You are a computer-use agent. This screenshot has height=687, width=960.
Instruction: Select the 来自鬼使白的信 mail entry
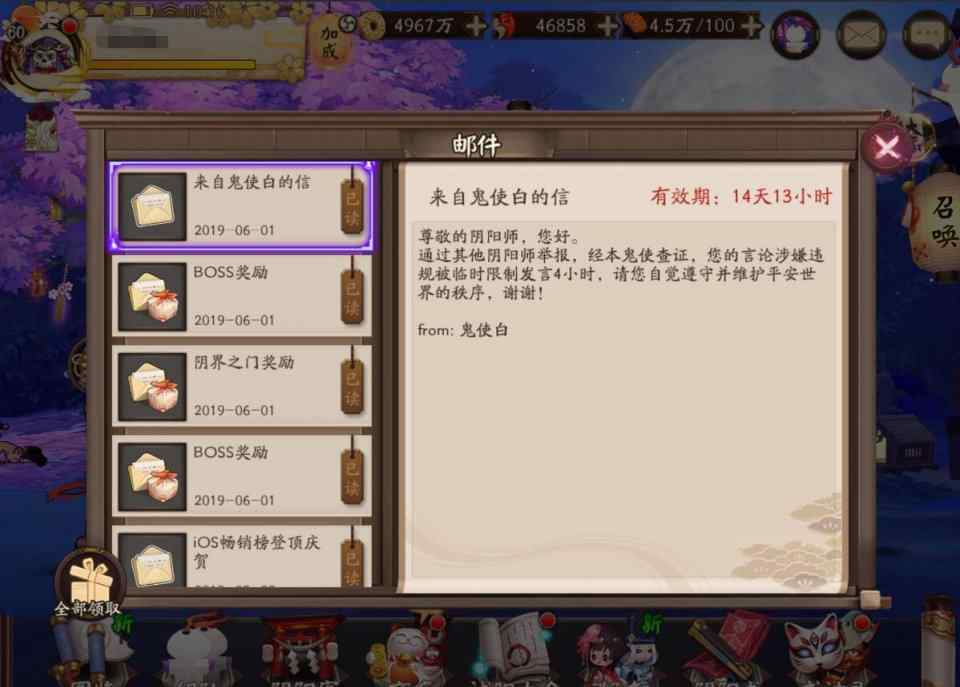(241, 206)
